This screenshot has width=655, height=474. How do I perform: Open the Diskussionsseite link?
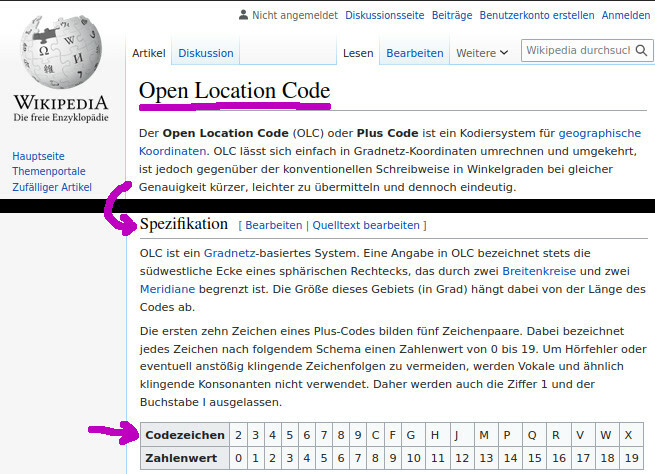click(384, 15)
